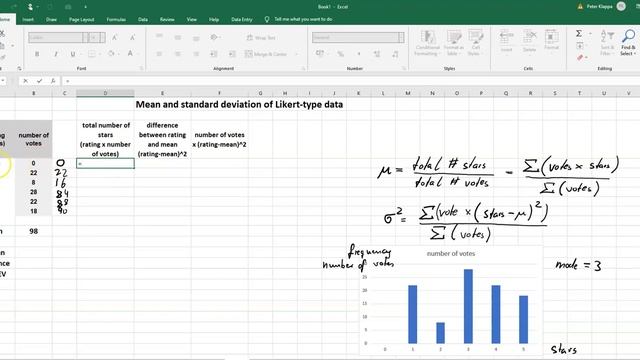This screenshot has width=640, height=360.
Task: Click the Insert Function fx icon
Action: click(x=53, y=81)
